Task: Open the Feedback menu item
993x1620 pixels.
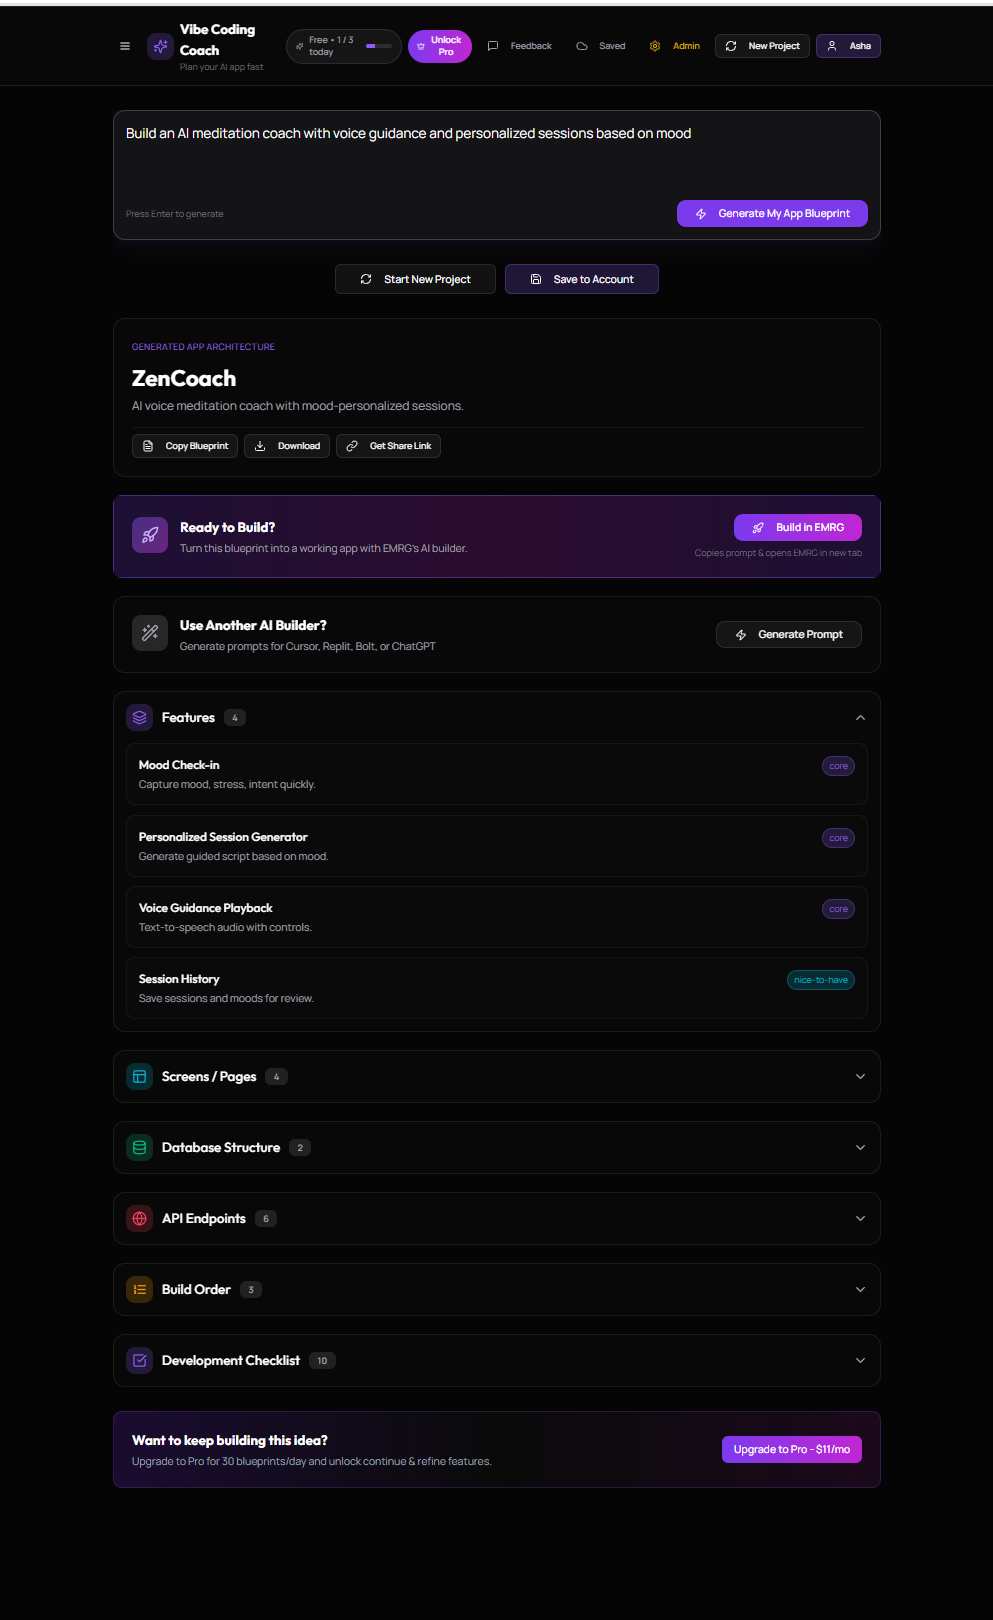Action: pos(520,46)
